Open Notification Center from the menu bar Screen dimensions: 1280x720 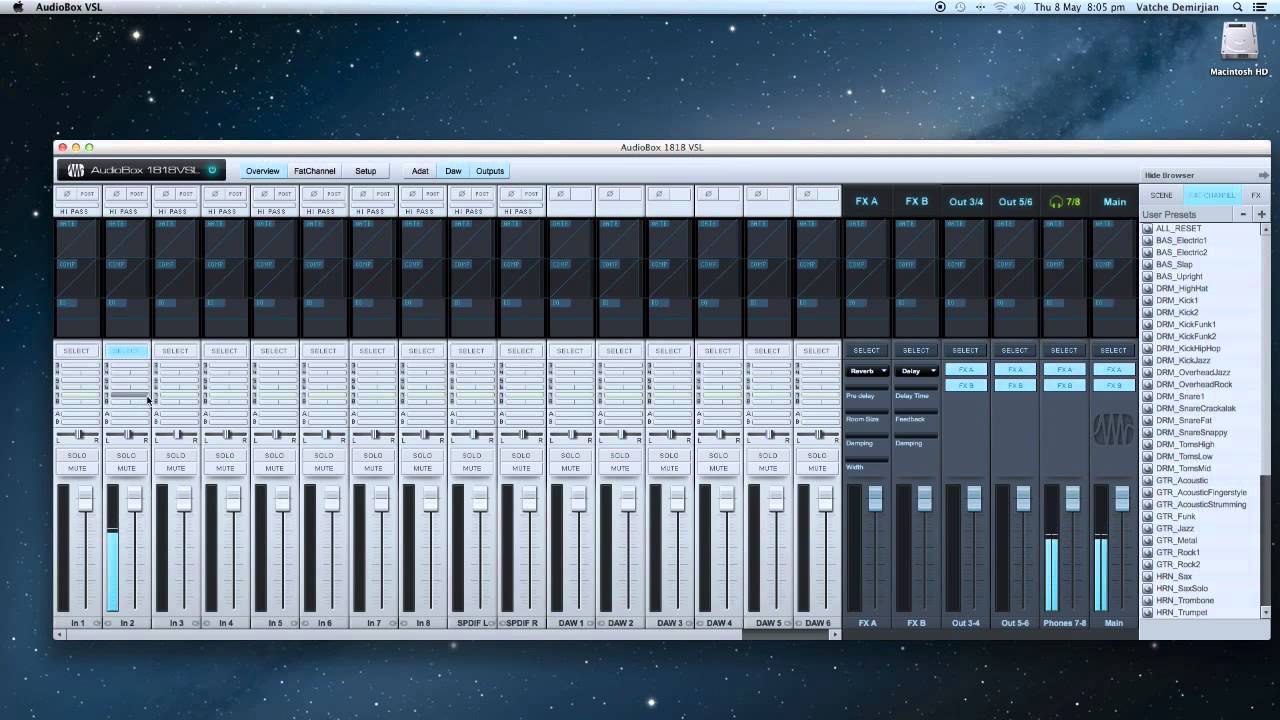pyautogui.click(x=1260, y=7)
